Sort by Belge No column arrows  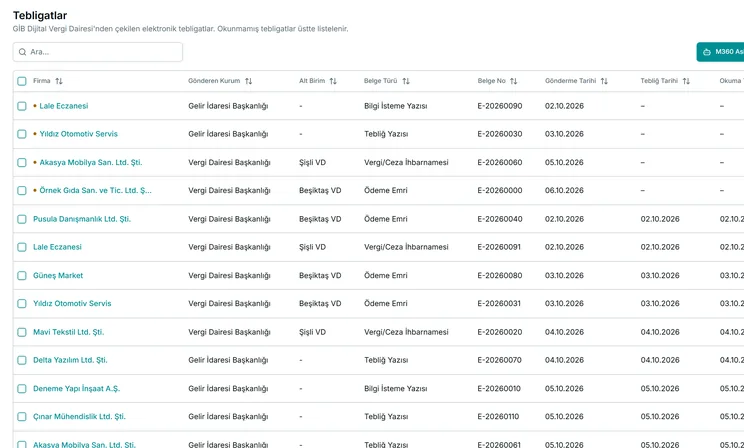pyautogui.click(x=513, y=81)
